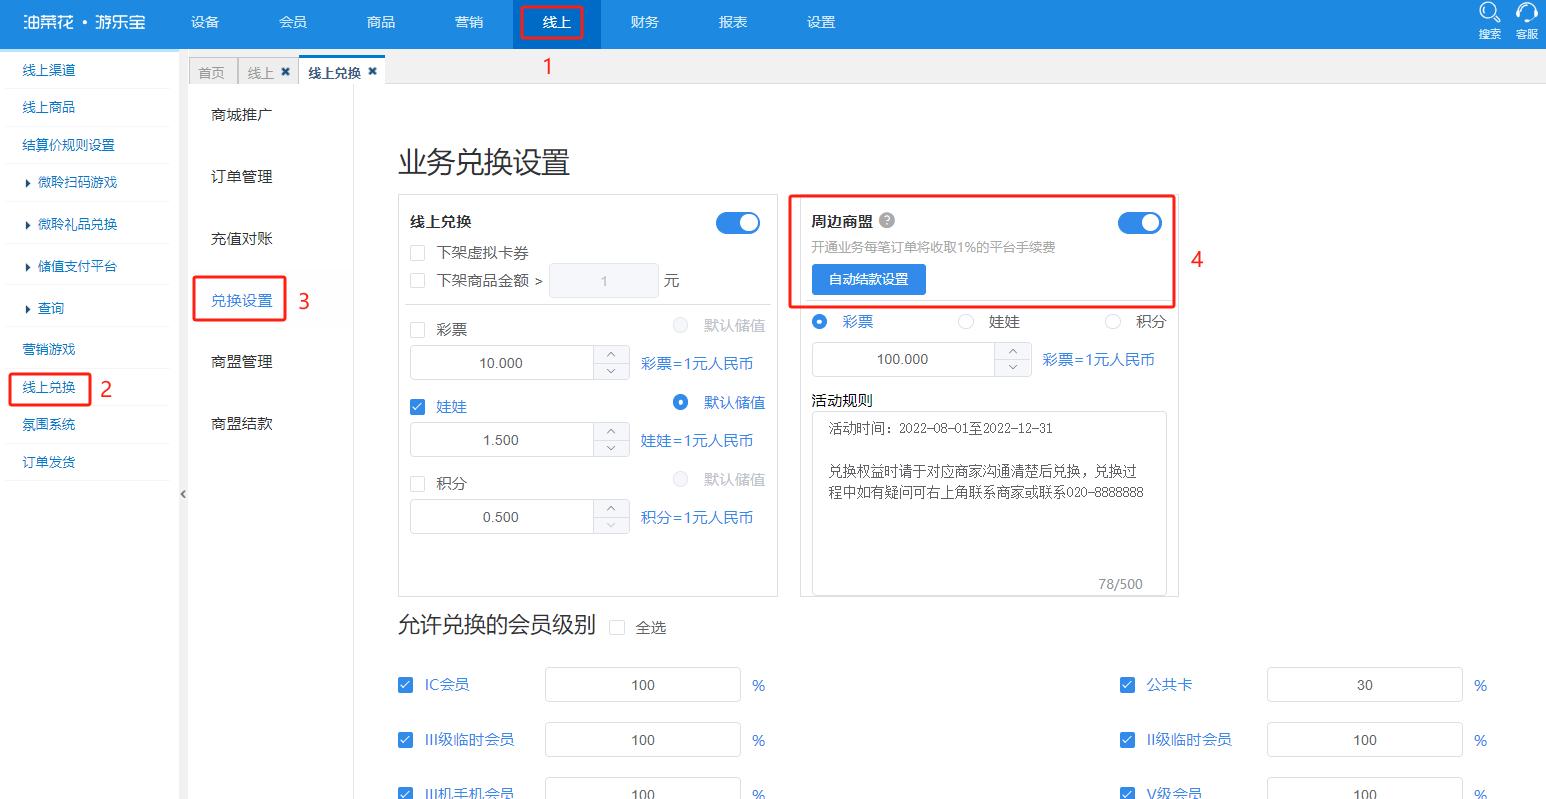Select the 彩票 radio under 周边商盟
This screenshot has height=799, width=1546.
tap(820, 321)
